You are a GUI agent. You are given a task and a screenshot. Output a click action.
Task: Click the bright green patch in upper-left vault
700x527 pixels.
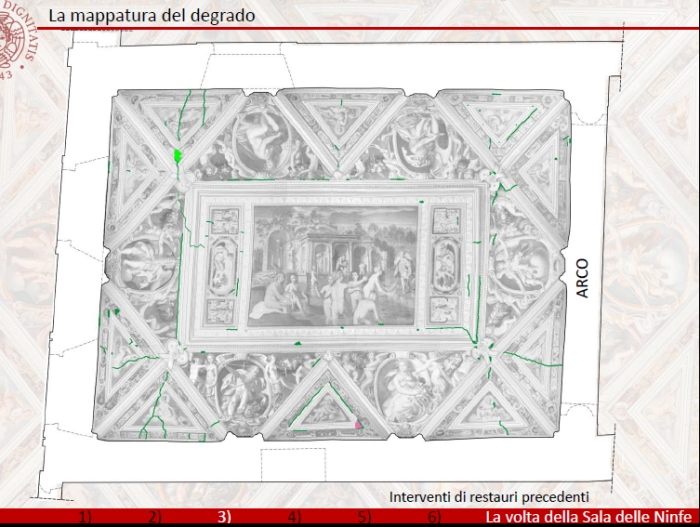point(178,156)
